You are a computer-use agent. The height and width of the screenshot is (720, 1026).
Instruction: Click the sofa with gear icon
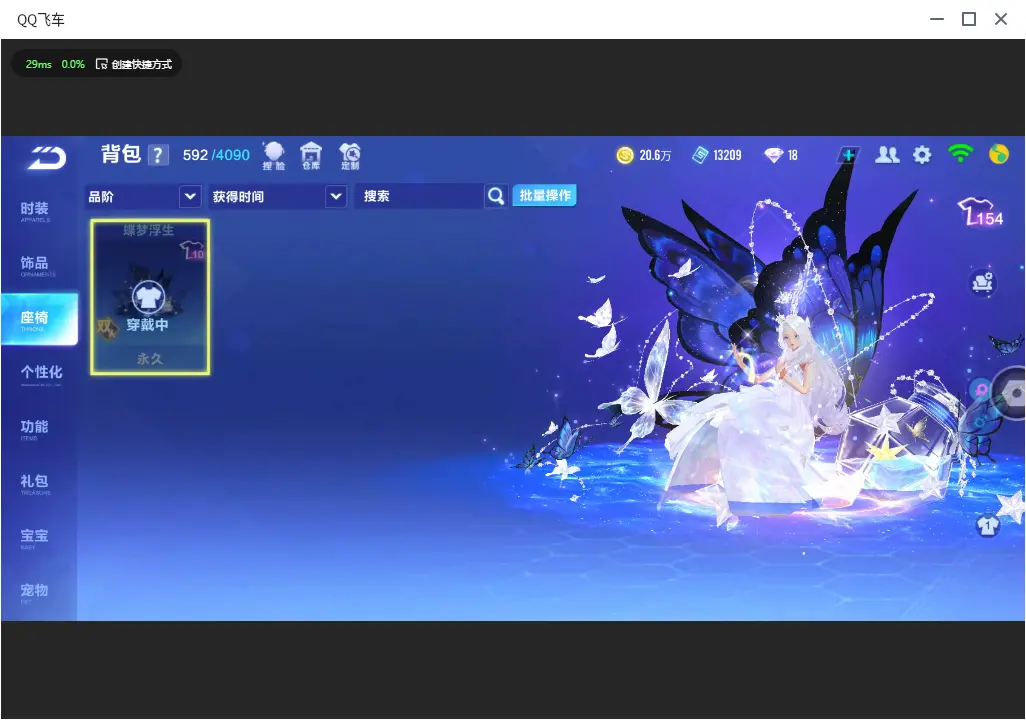point(982,283)
